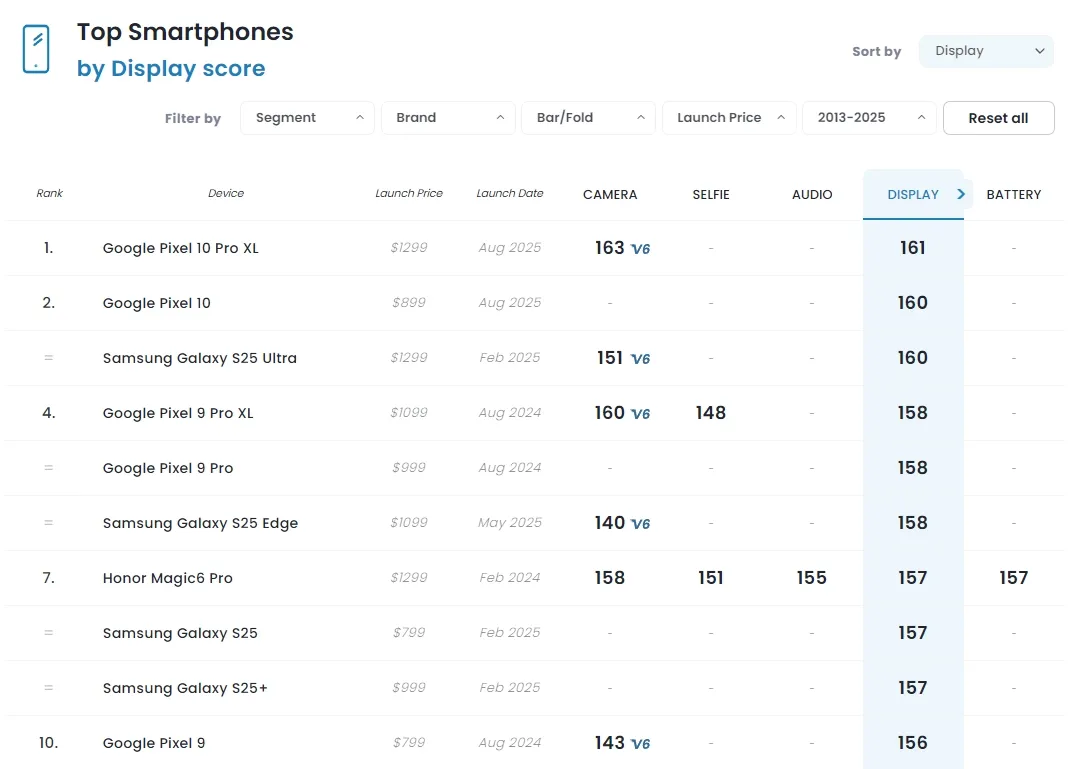Open the Sort by Display dropdown

point(986,51)
